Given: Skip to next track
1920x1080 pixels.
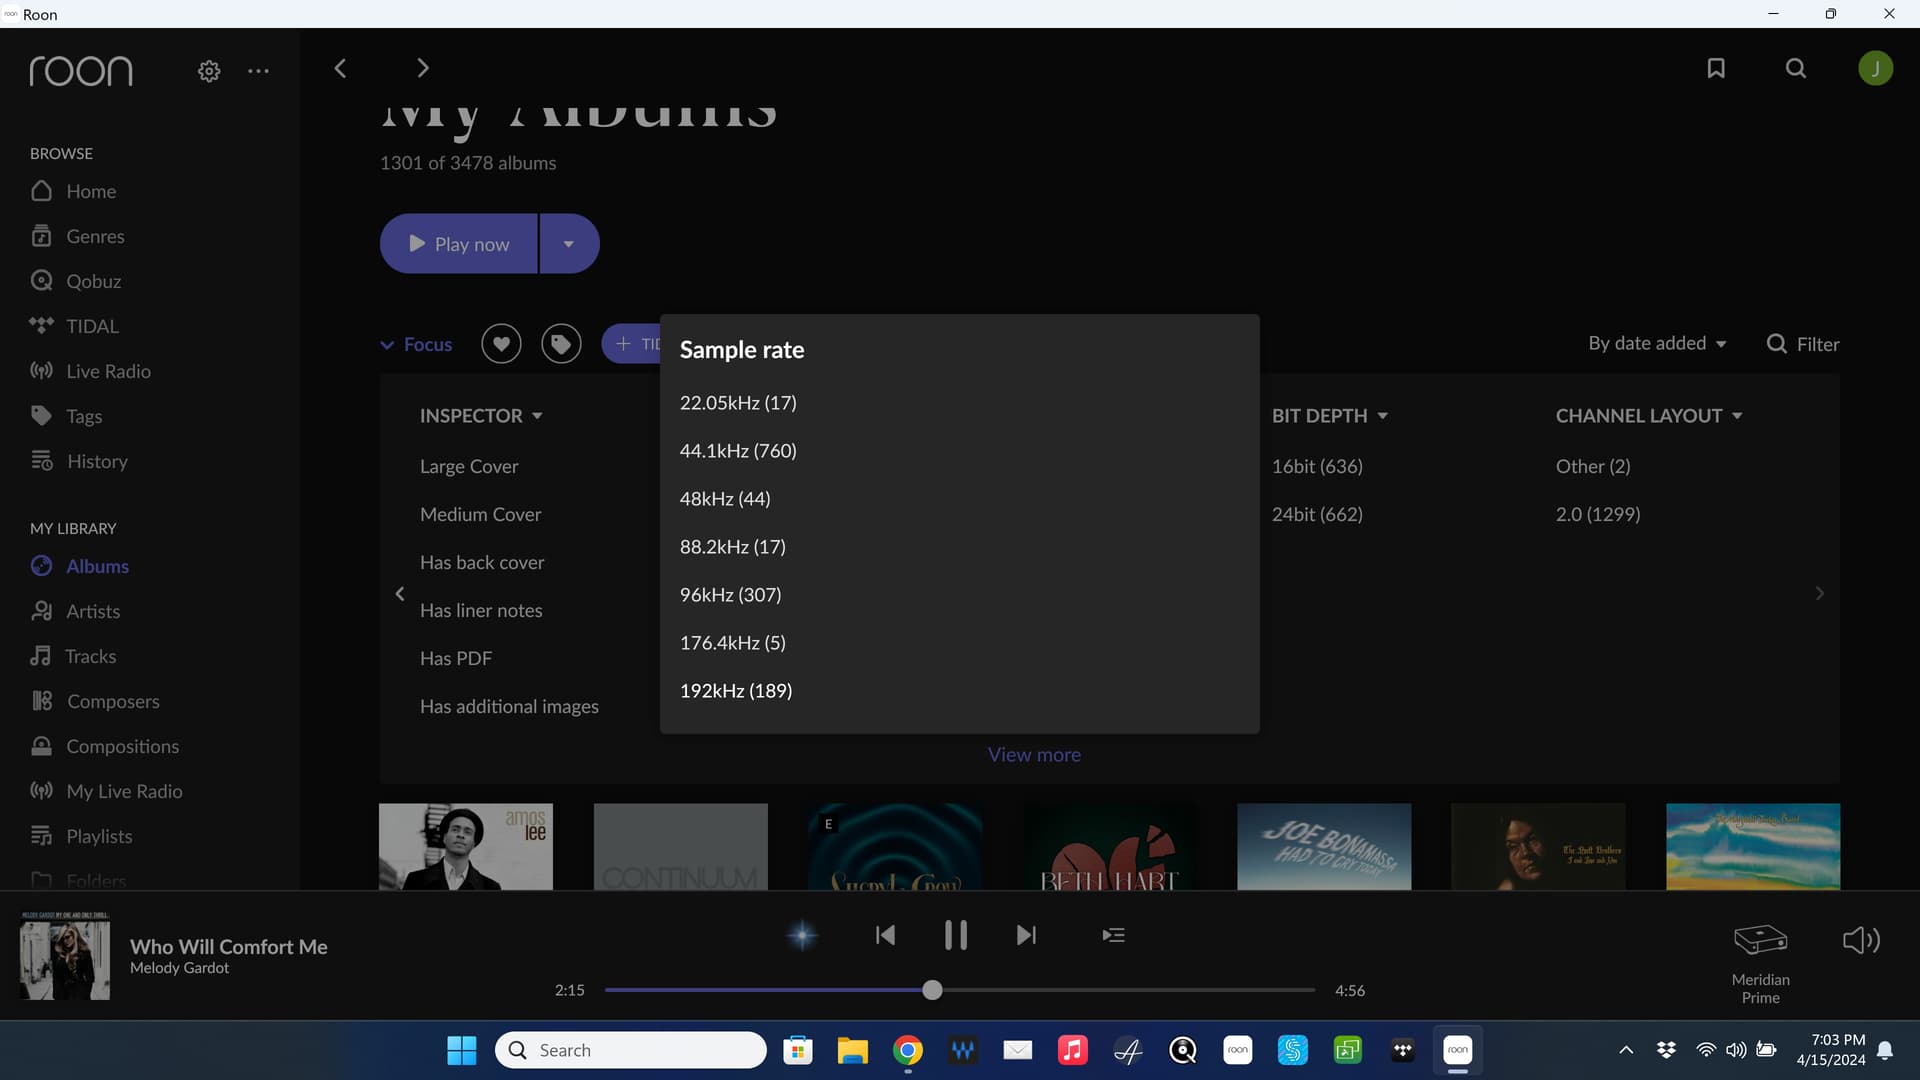Looking at the screenshot, I should [1026, 935].
